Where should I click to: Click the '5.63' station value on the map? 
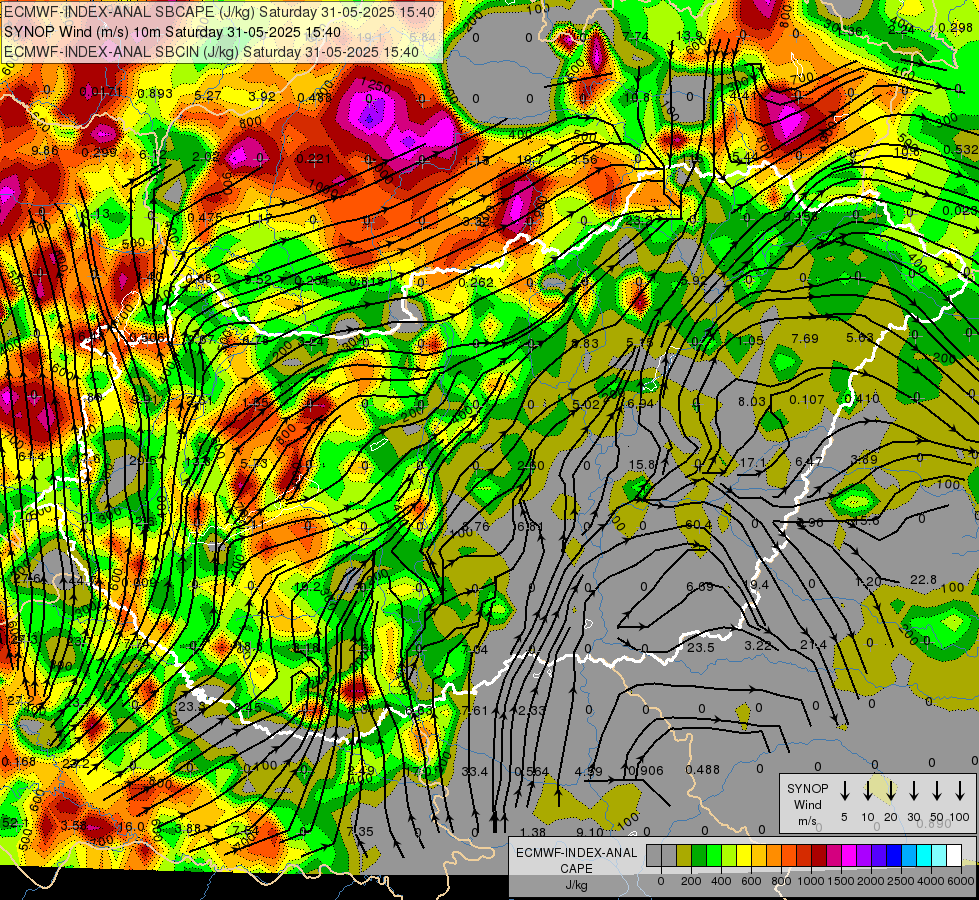[860, 338]
